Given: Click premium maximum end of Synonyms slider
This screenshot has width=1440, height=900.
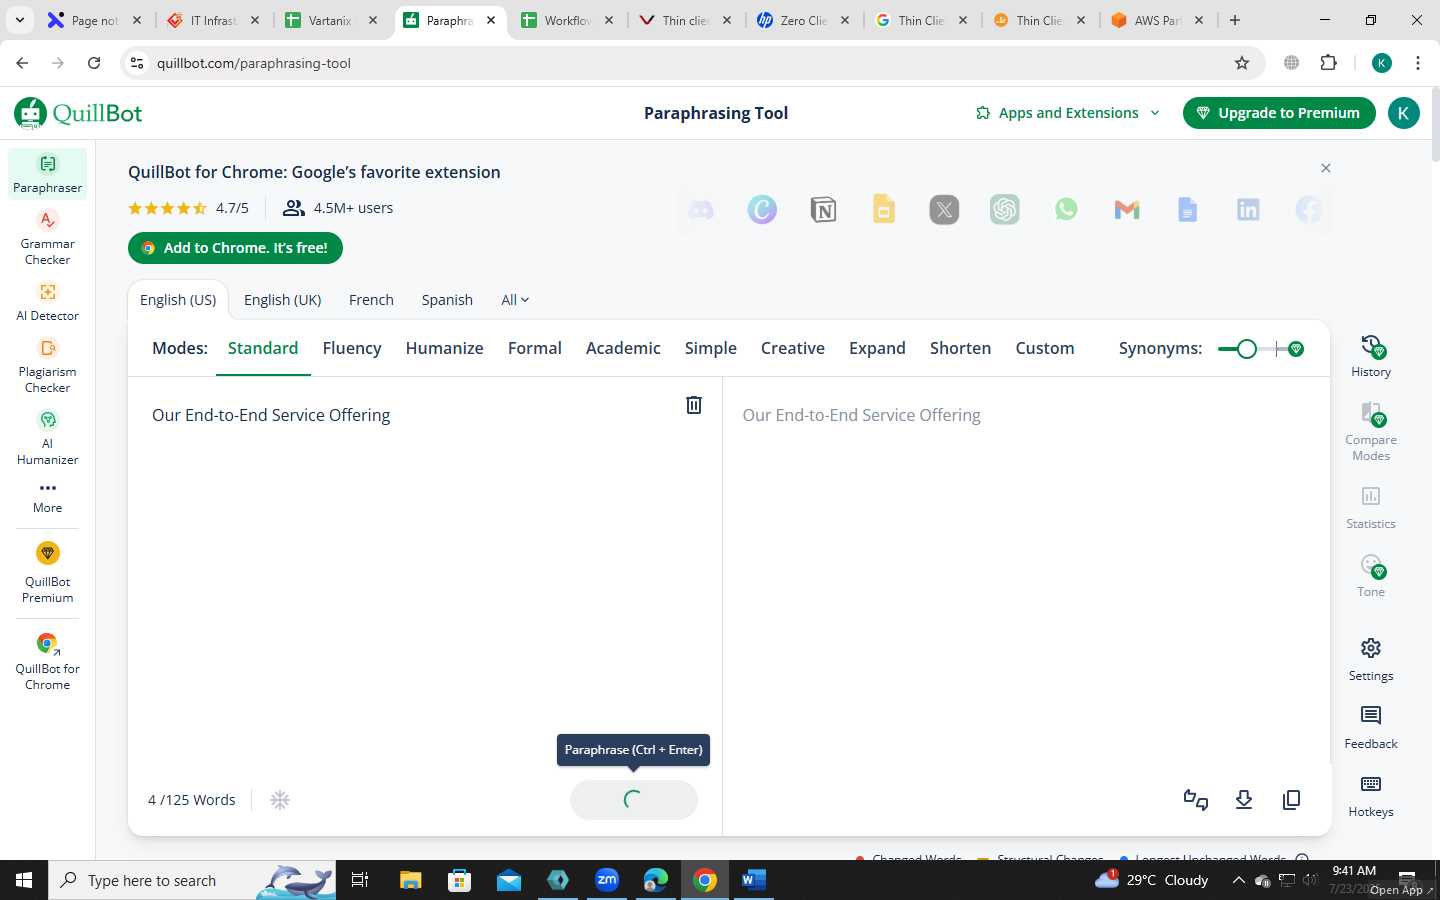Looking at the screenshot, I should click(1296, 349).
